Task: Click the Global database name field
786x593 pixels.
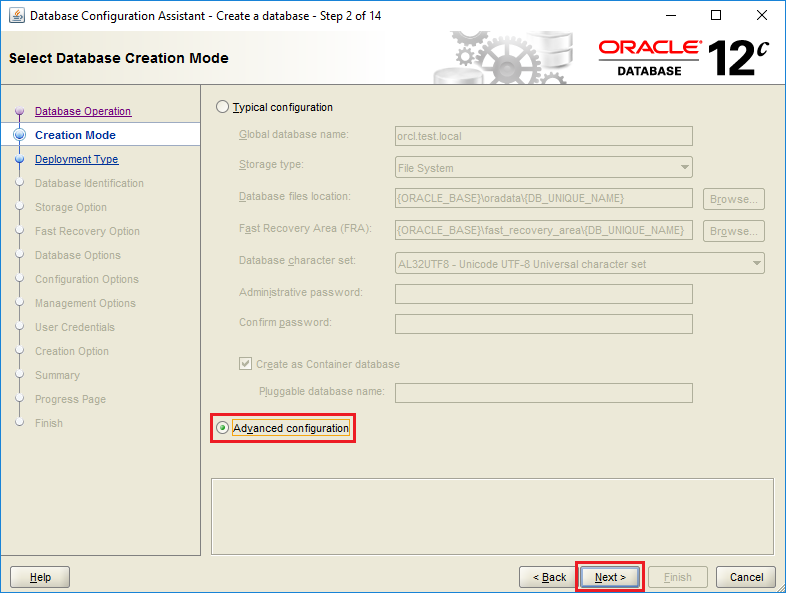Action: pyautogui.click(x=543, y=136)
